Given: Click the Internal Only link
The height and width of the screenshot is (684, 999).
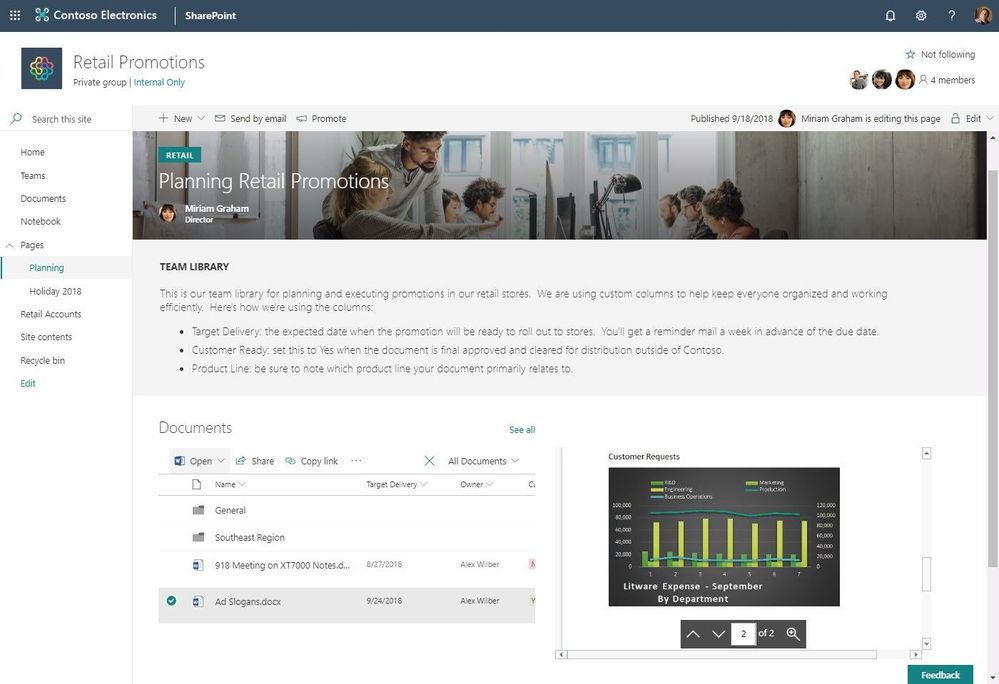Looking at the screenshot, I should point(159,82).
